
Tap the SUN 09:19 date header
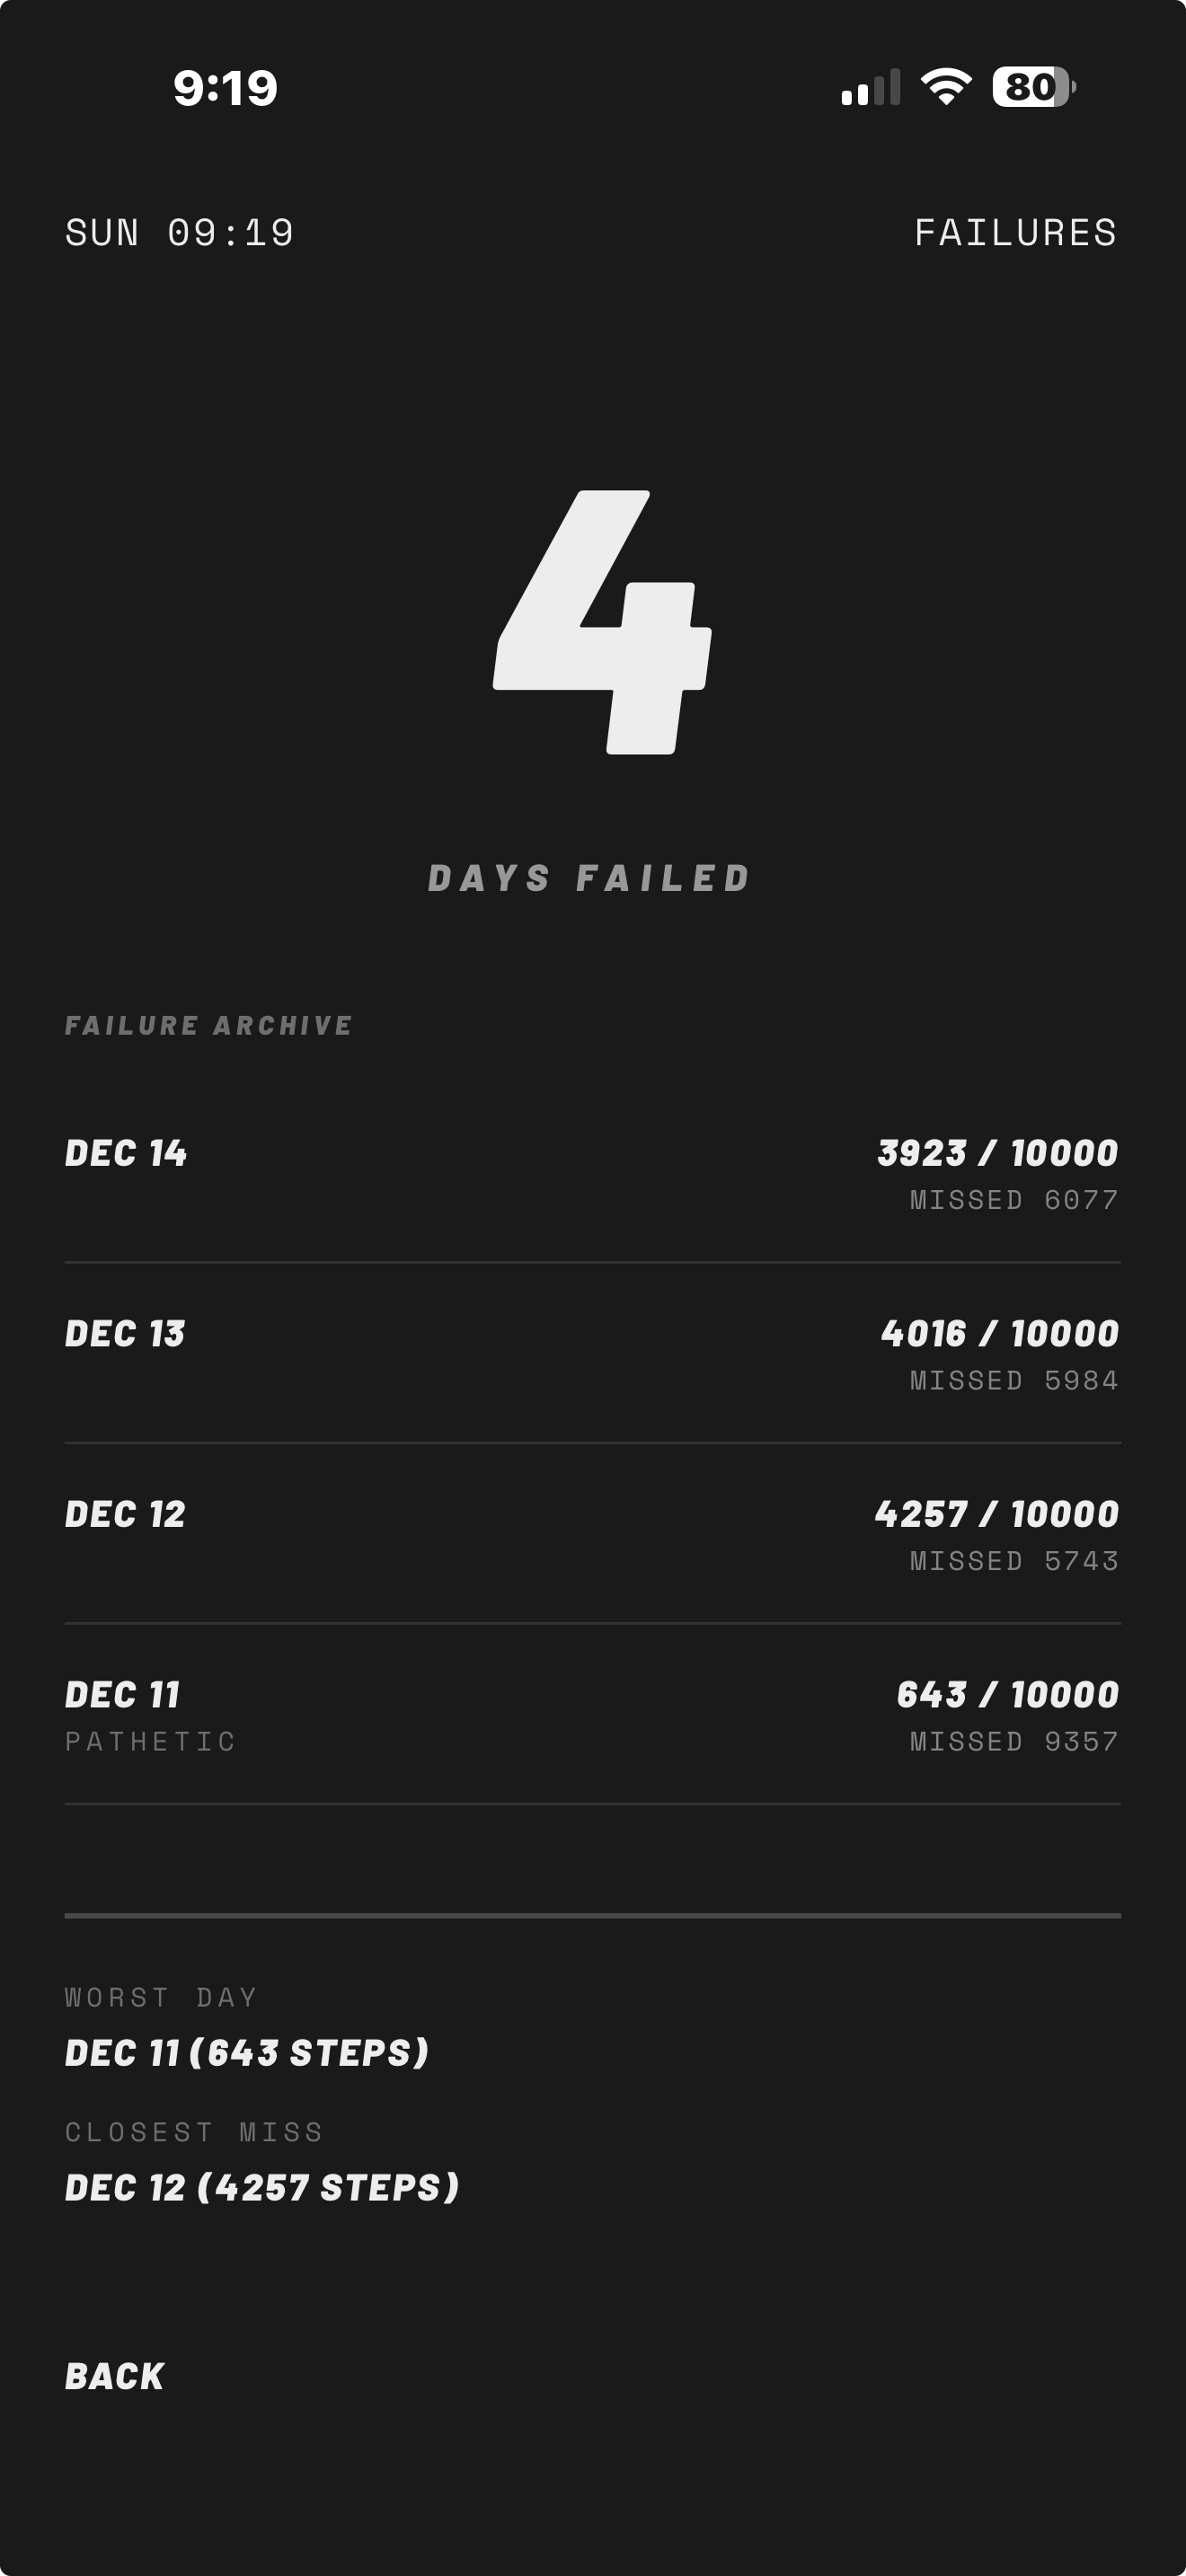(x=180, y=233)
